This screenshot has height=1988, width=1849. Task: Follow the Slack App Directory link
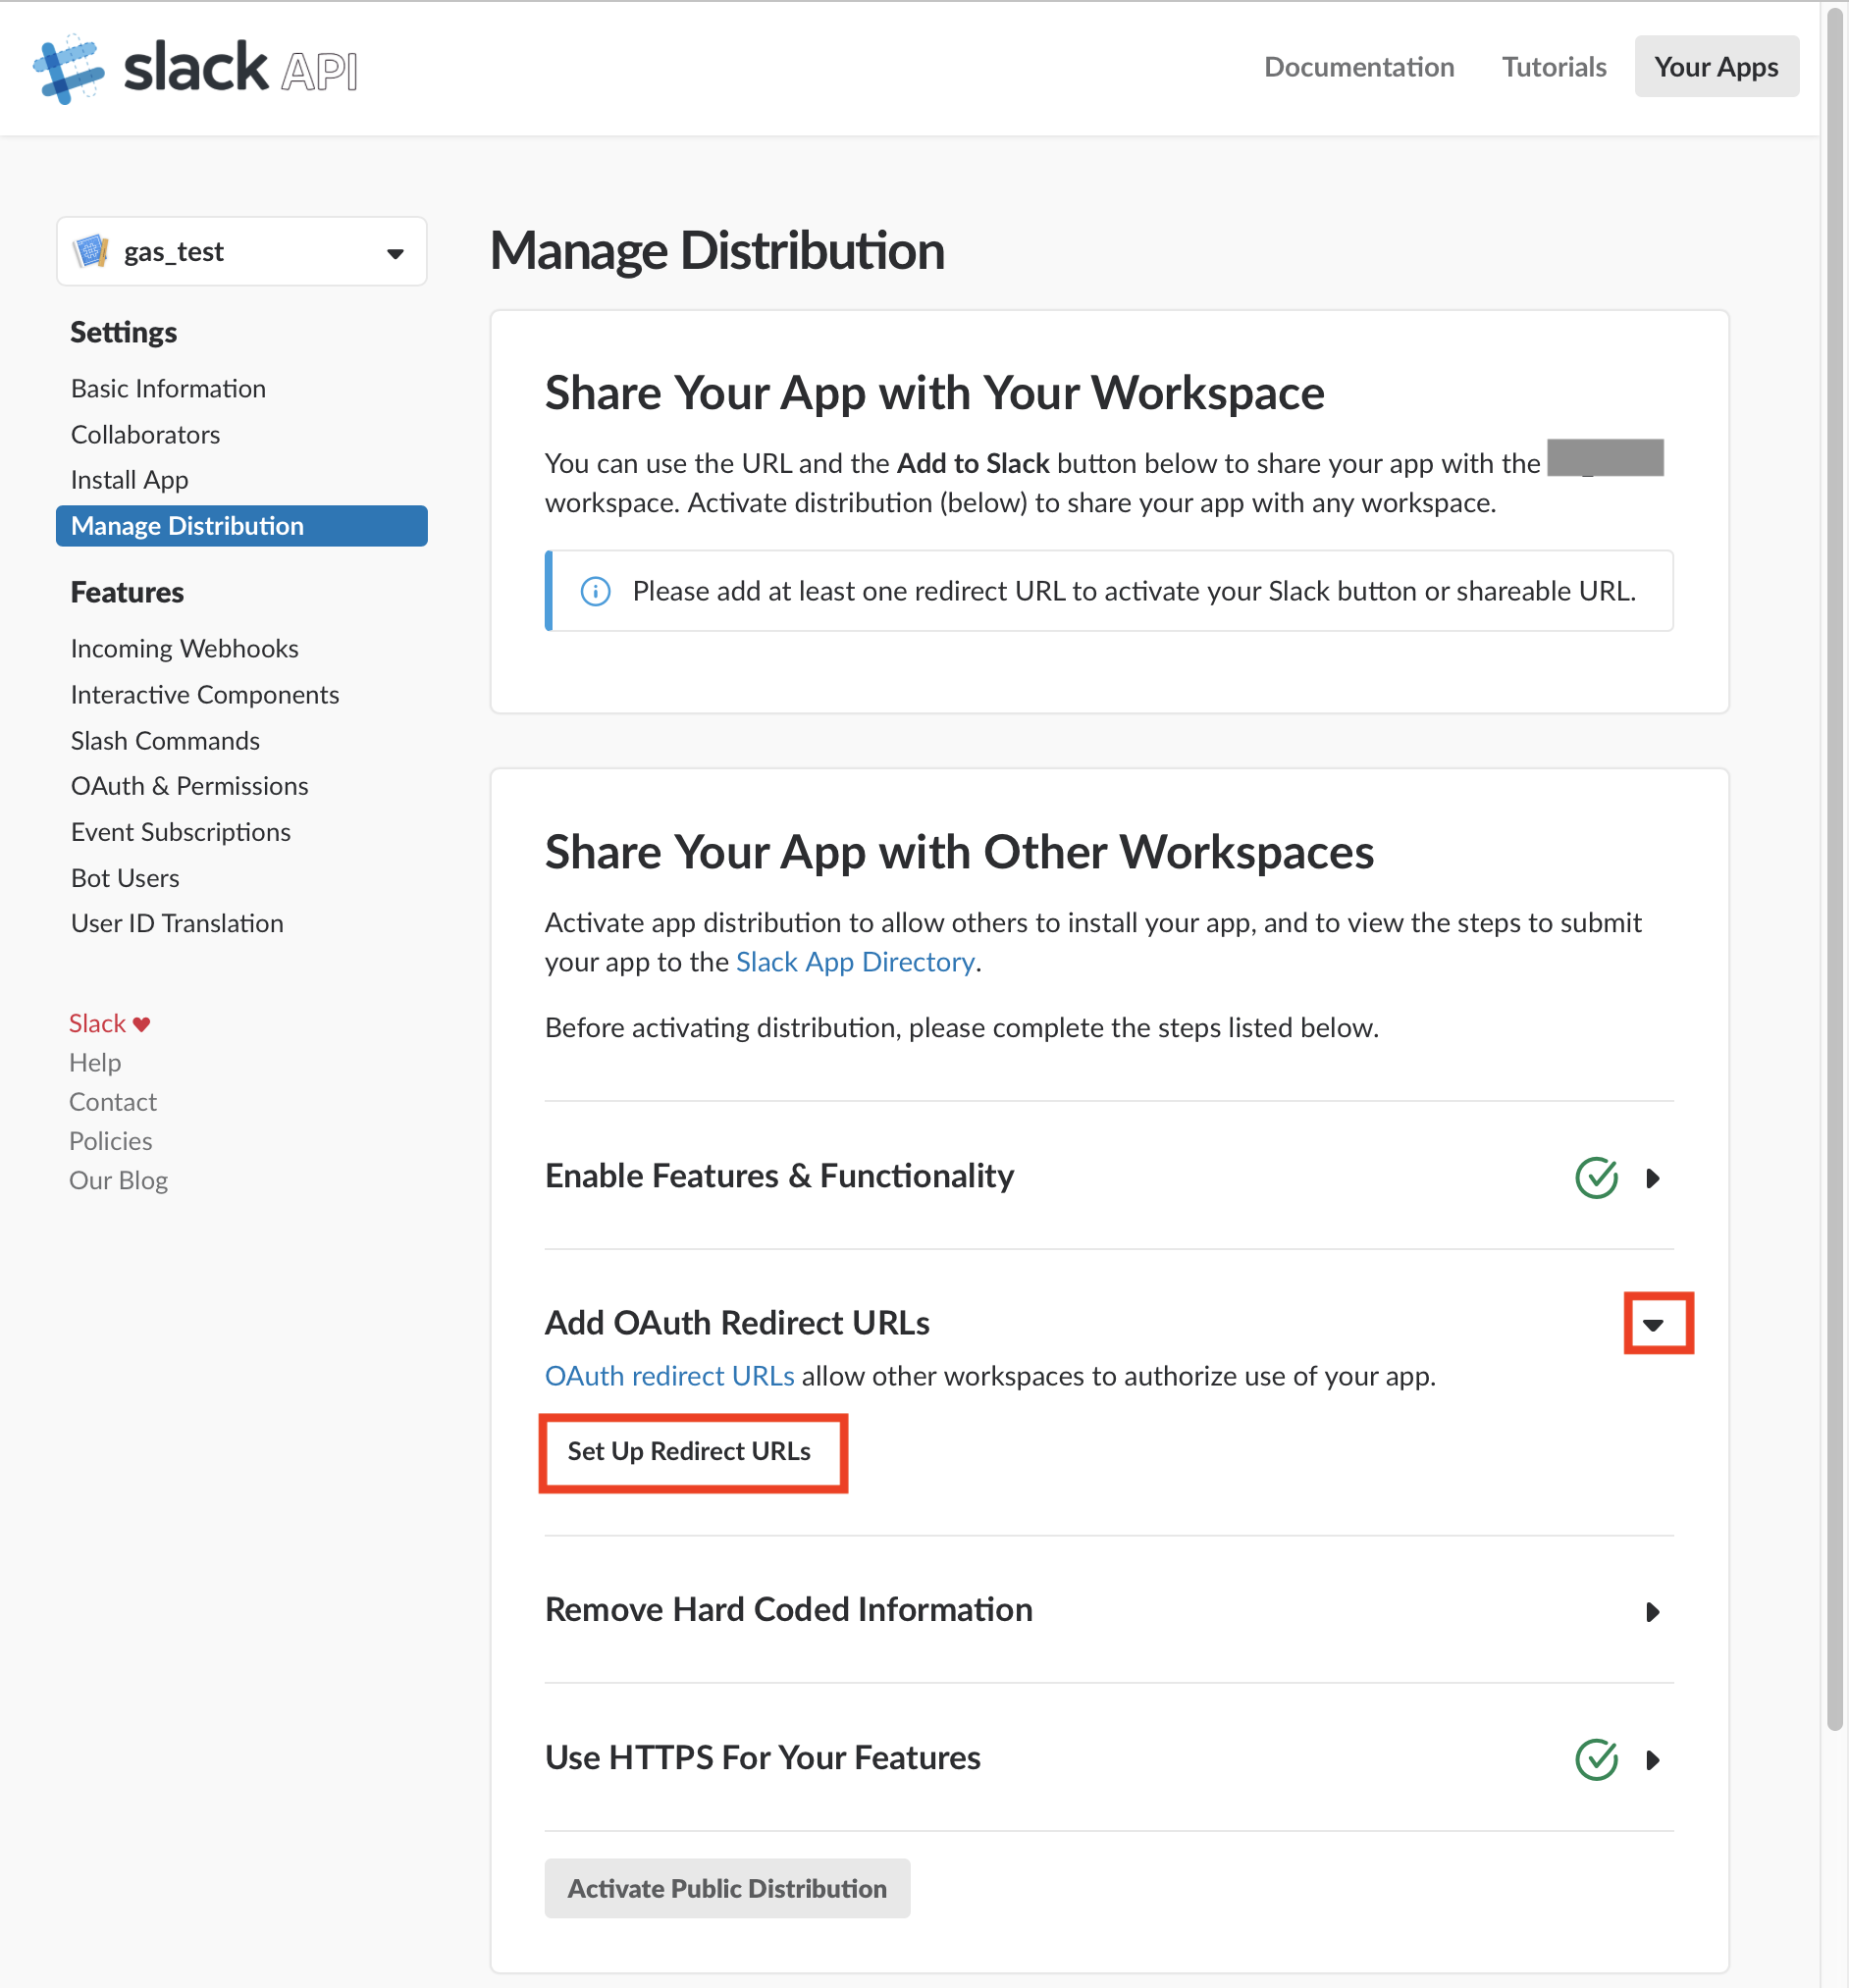coord(855,962)
